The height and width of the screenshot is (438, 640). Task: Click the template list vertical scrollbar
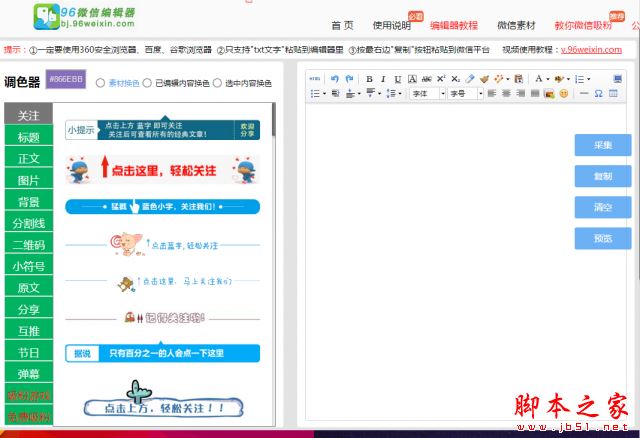click(273, 119)
